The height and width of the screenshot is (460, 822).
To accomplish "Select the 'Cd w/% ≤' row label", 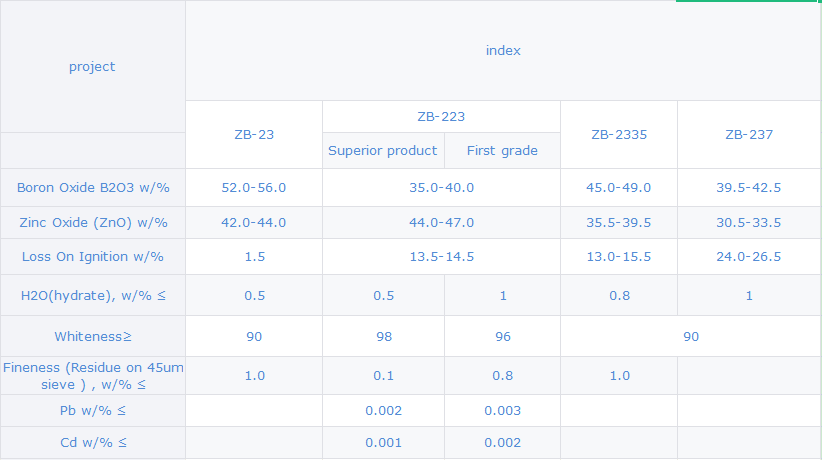I will point(92,443).
